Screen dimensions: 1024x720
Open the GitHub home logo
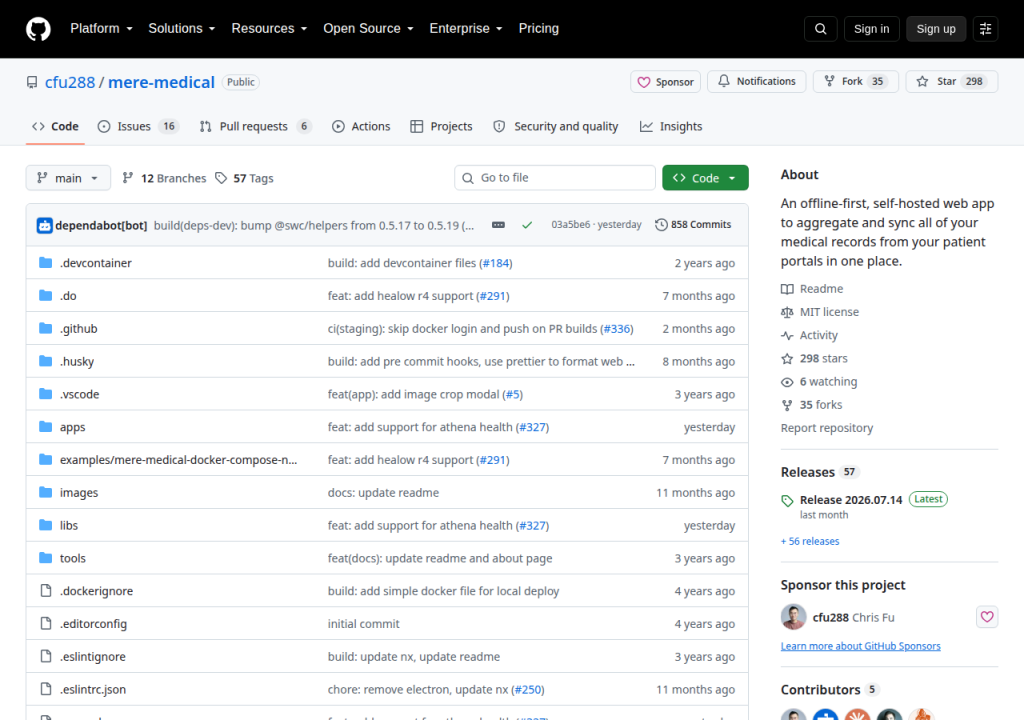pos(38,29)
